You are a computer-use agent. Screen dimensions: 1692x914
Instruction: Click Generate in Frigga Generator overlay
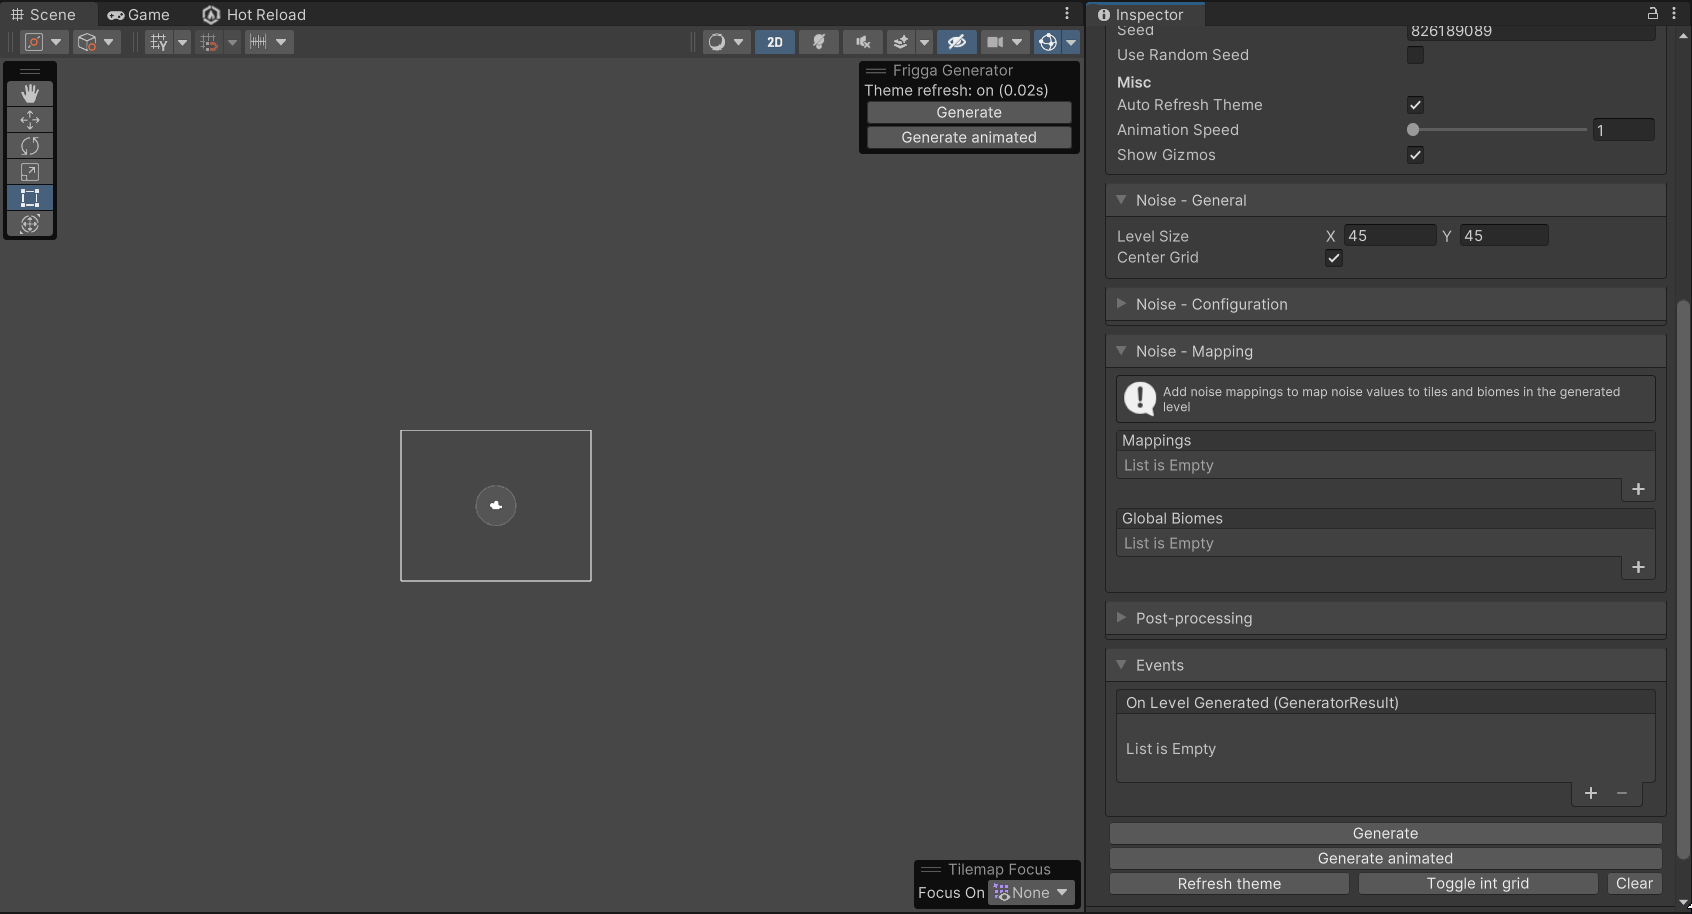(x=969, y=112)
